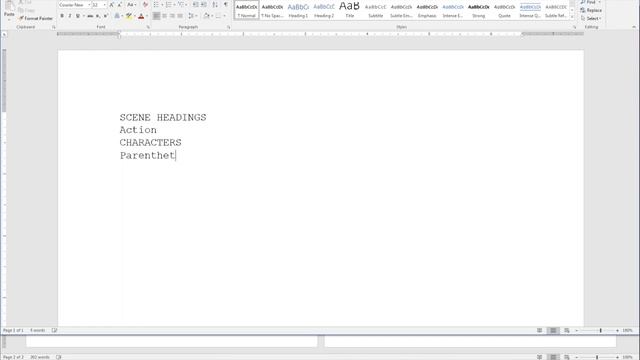The height and width of the screenshot is (360, 640).
Task: Click the Increase Indent icon
Action: [x=204, y=5]
